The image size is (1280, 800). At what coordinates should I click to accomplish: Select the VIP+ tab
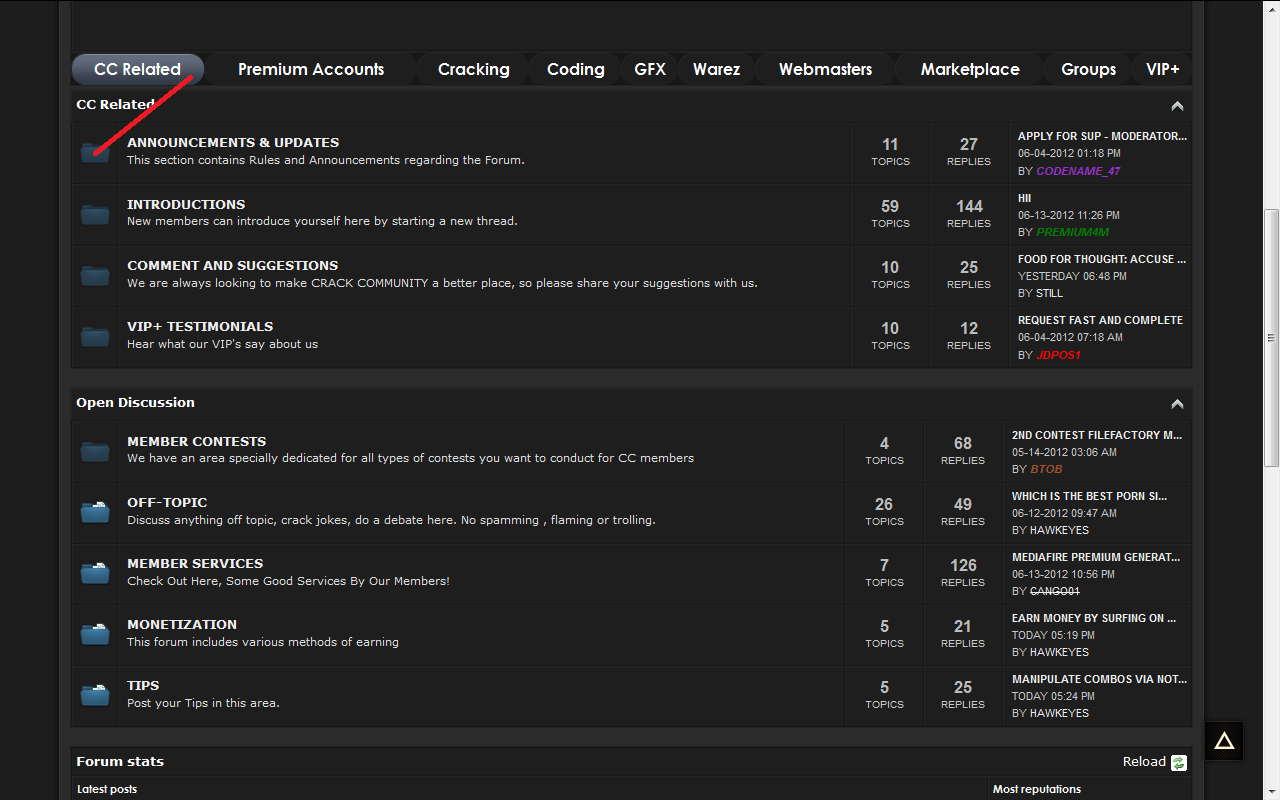click(1163, 69)
